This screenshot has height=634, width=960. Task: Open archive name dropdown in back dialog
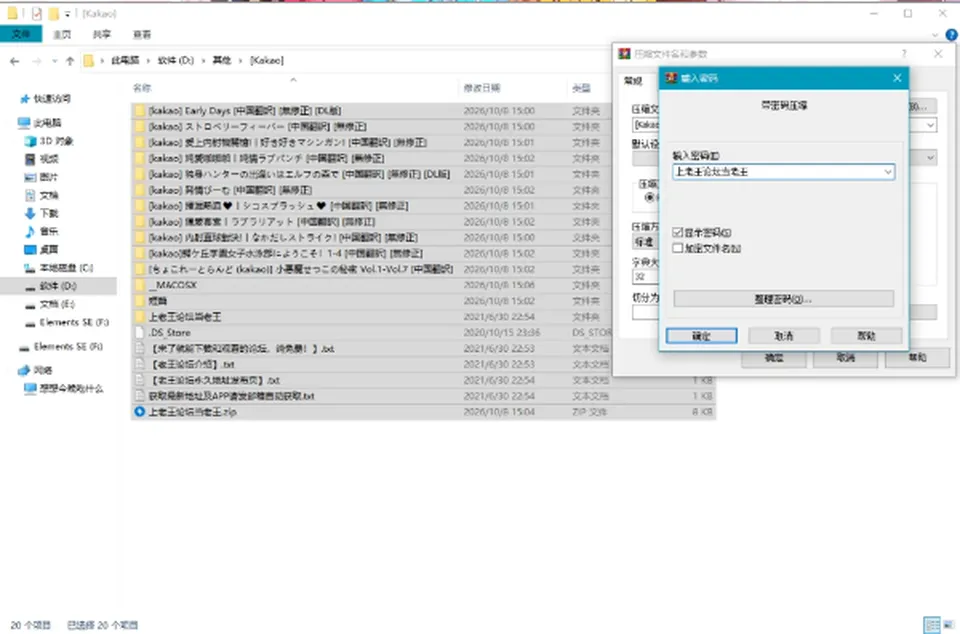click(x=930, y=125)
